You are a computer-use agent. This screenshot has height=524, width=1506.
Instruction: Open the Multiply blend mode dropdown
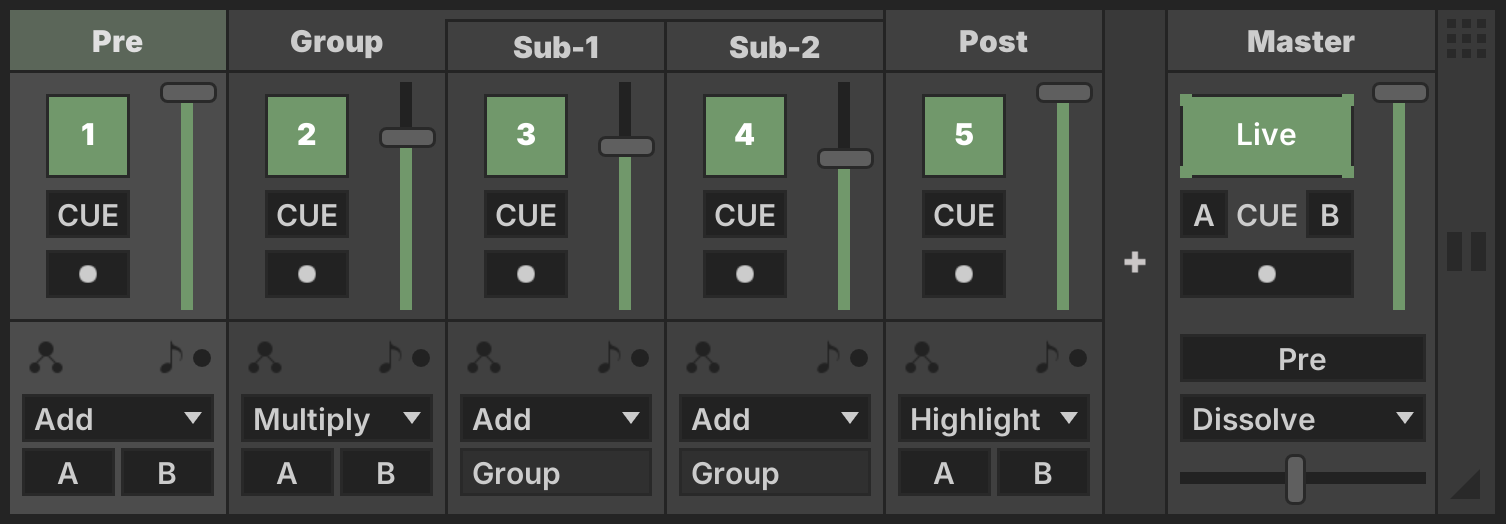pyautogui.click(x=336, y=419)
